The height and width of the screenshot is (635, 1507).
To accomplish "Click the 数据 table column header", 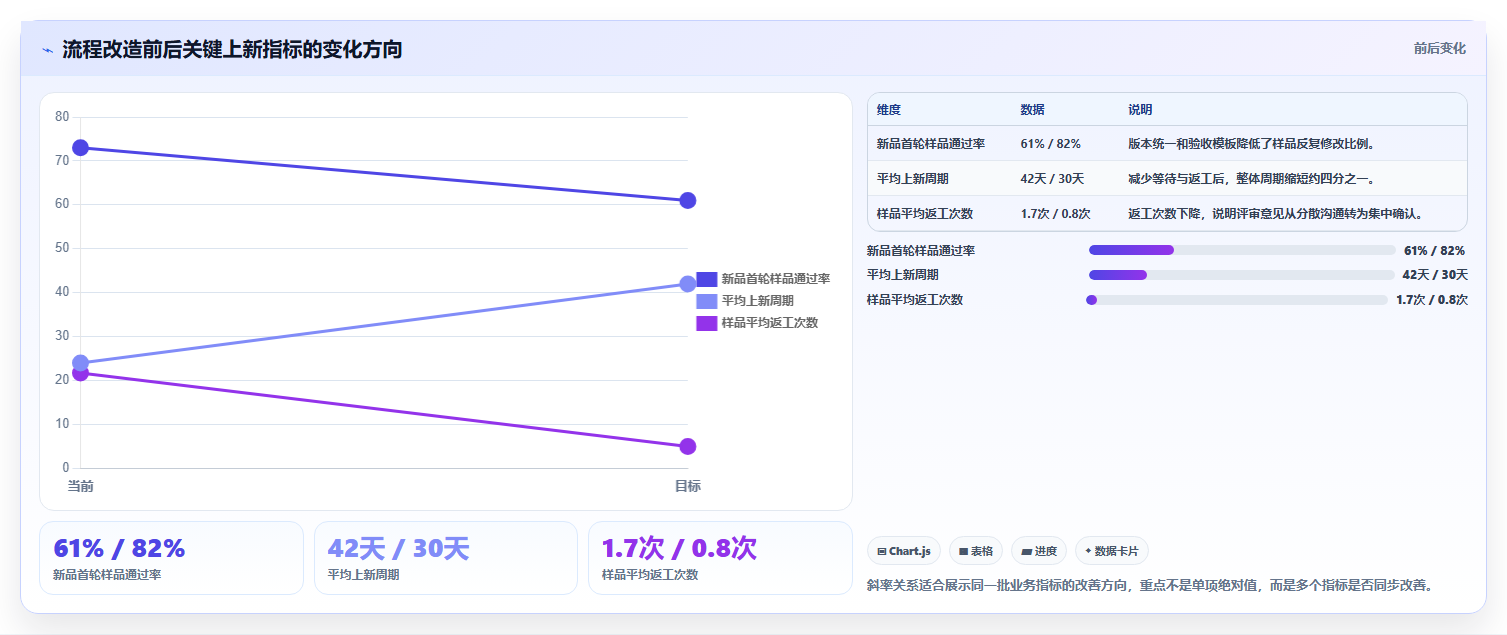I will 1033,110.
